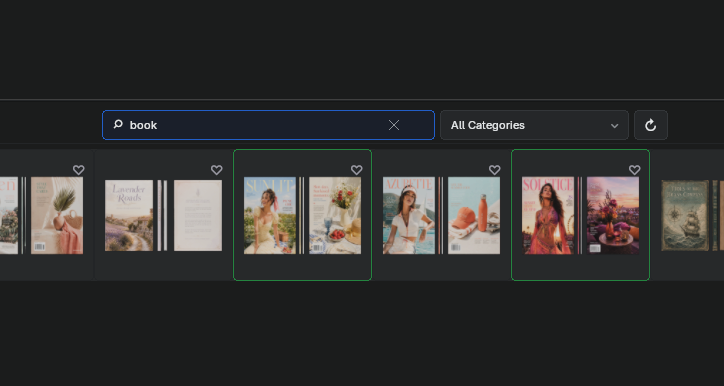724x386 pixels.
Task: Favorite the AZURETTE magazine with its heart
Action: click(495, 170)
